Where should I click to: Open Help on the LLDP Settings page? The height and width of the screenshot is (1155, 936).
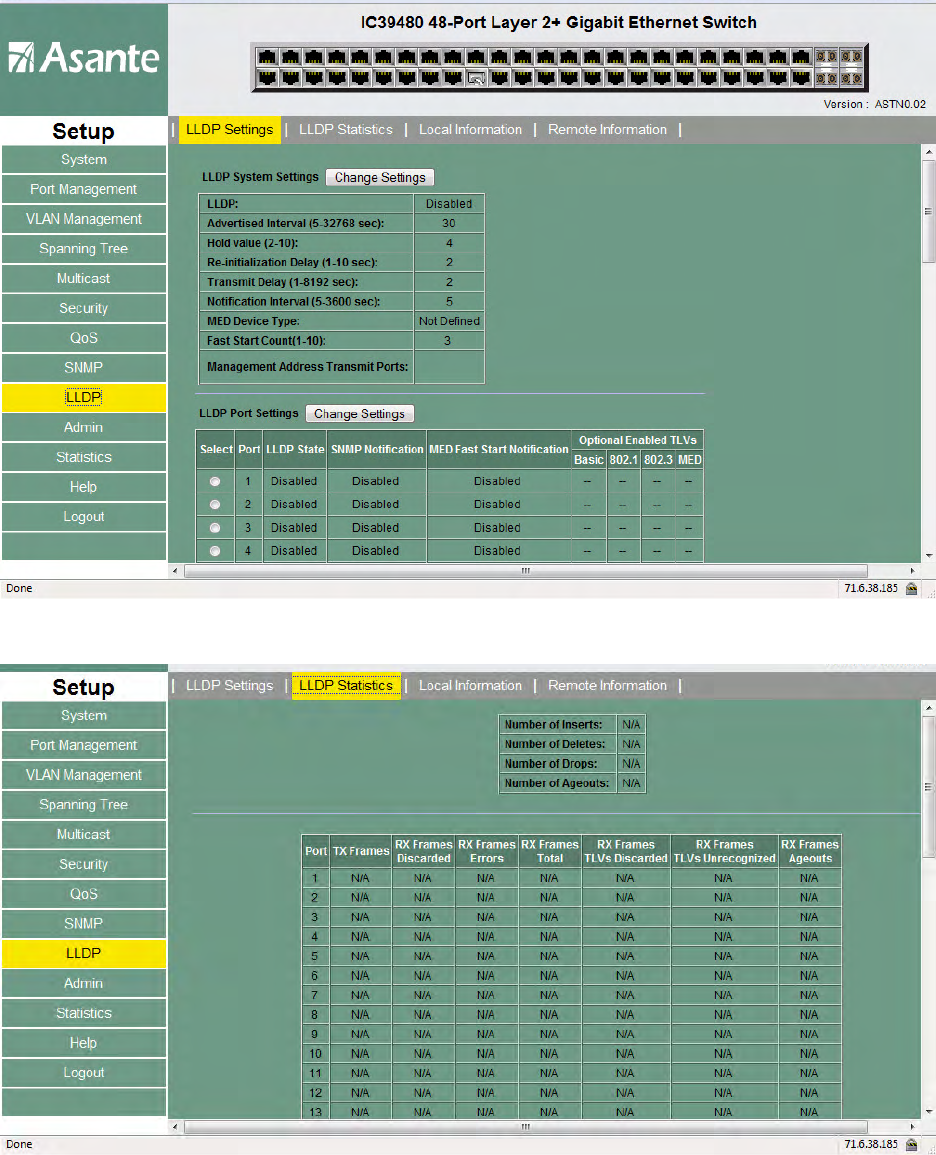click(x=84, y=487)
